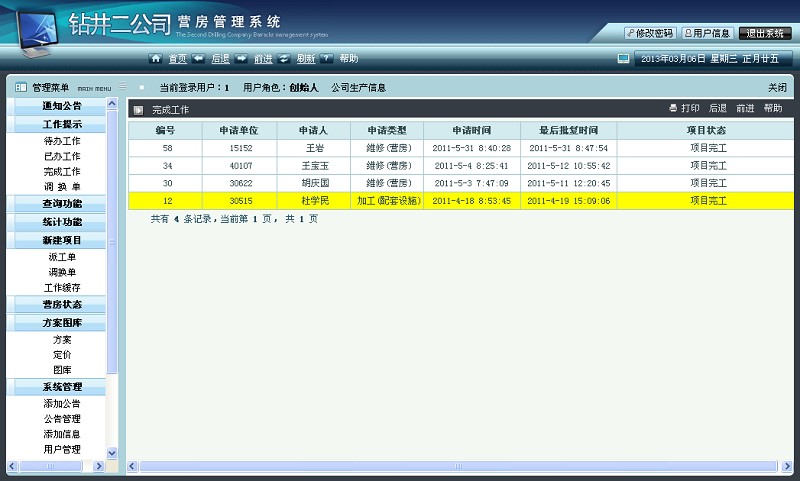
Task: Expand the 查询功能 menu section
Action: (62, 204)
